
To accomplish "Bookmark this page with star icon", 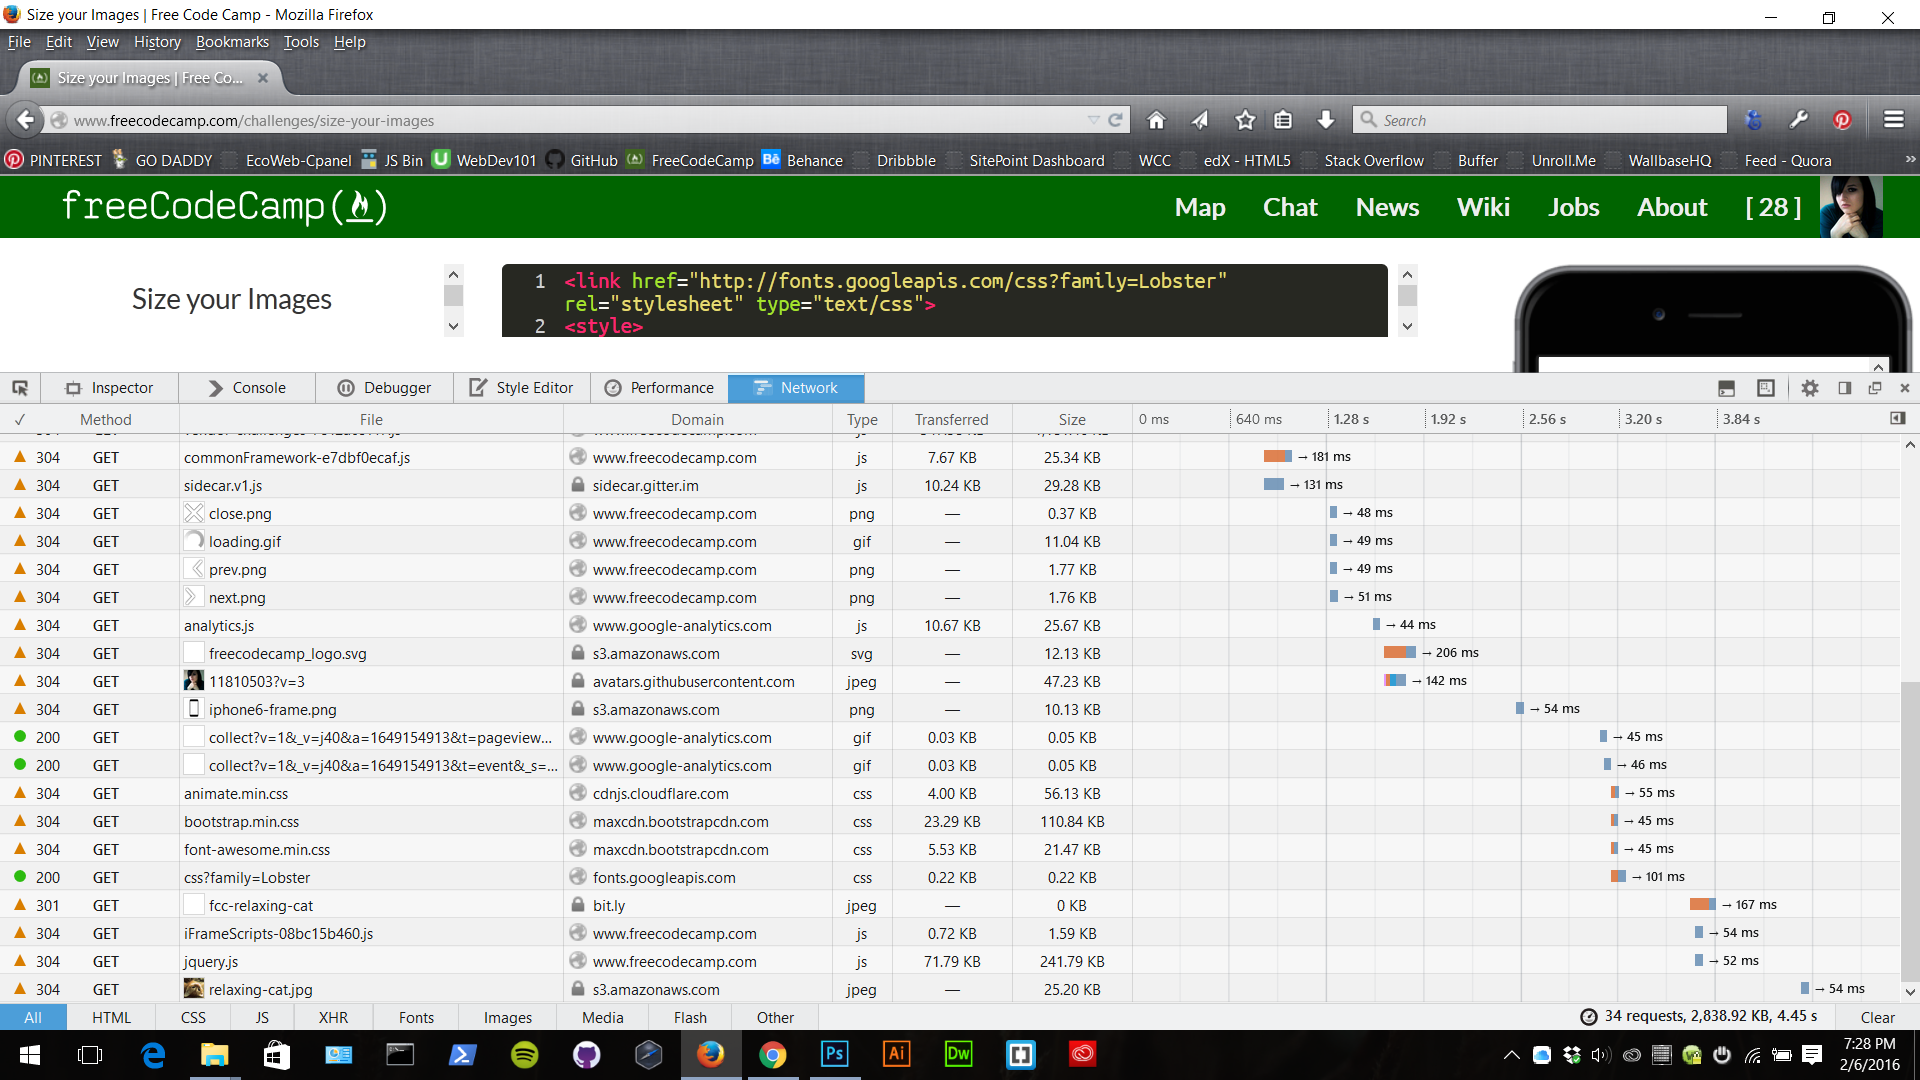I will 1245,120.
